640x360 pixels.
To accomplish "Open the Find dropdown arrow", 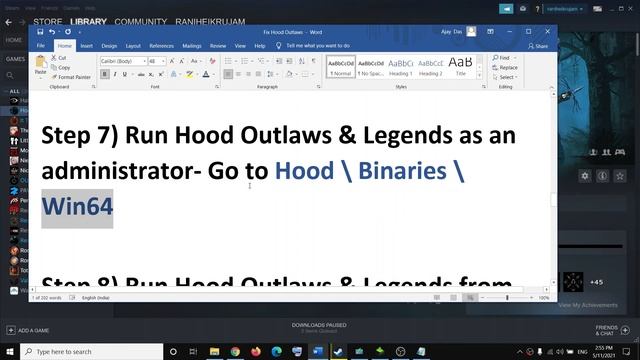I will (515, 58).
